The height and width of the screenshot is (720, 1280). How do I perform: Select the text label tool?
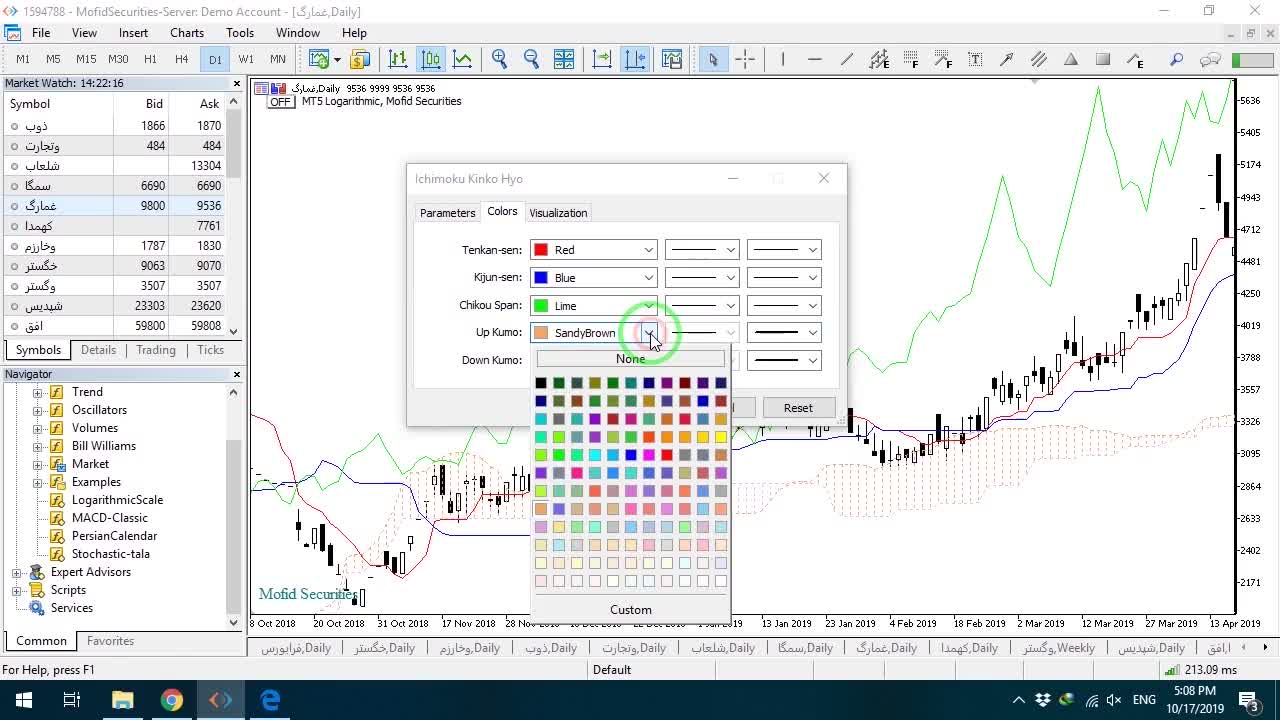975,60
